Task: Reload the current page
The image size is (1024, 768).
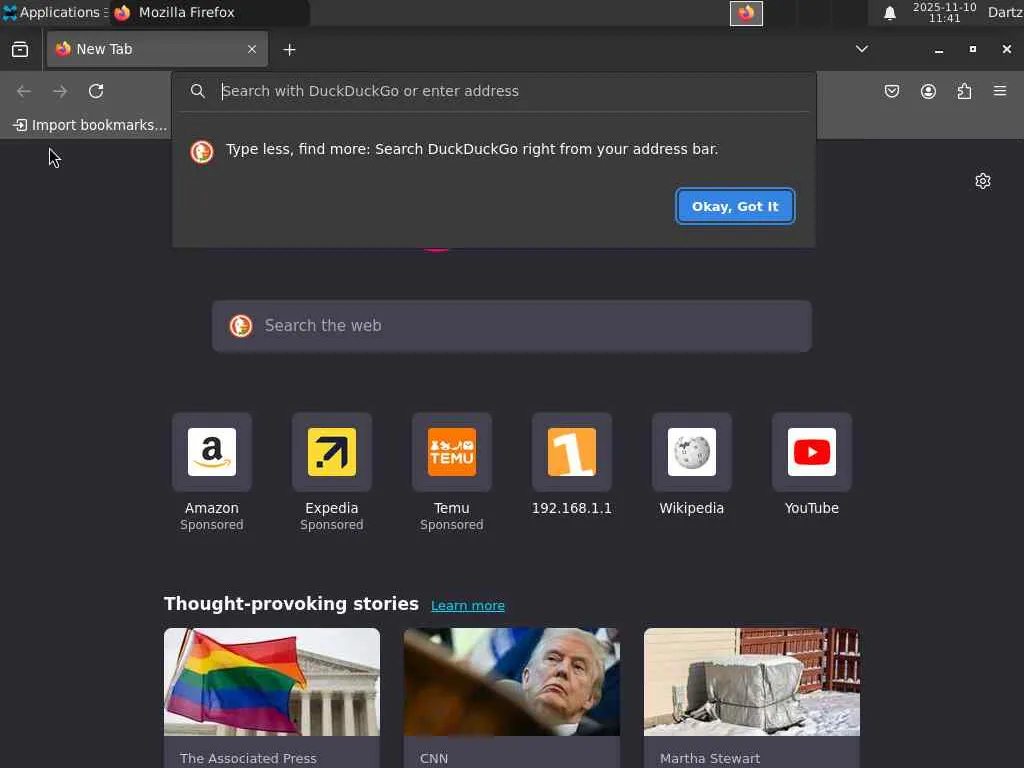Action: coord(96,91)
